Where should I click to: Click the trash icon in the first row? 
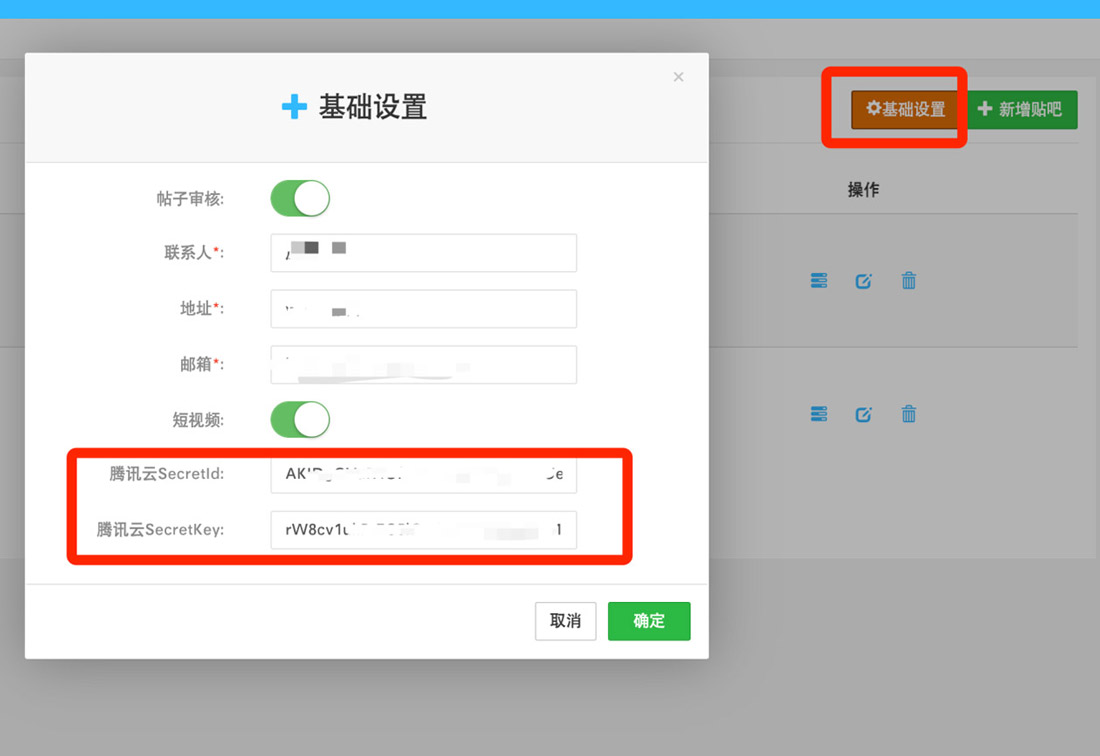point(908,281)
